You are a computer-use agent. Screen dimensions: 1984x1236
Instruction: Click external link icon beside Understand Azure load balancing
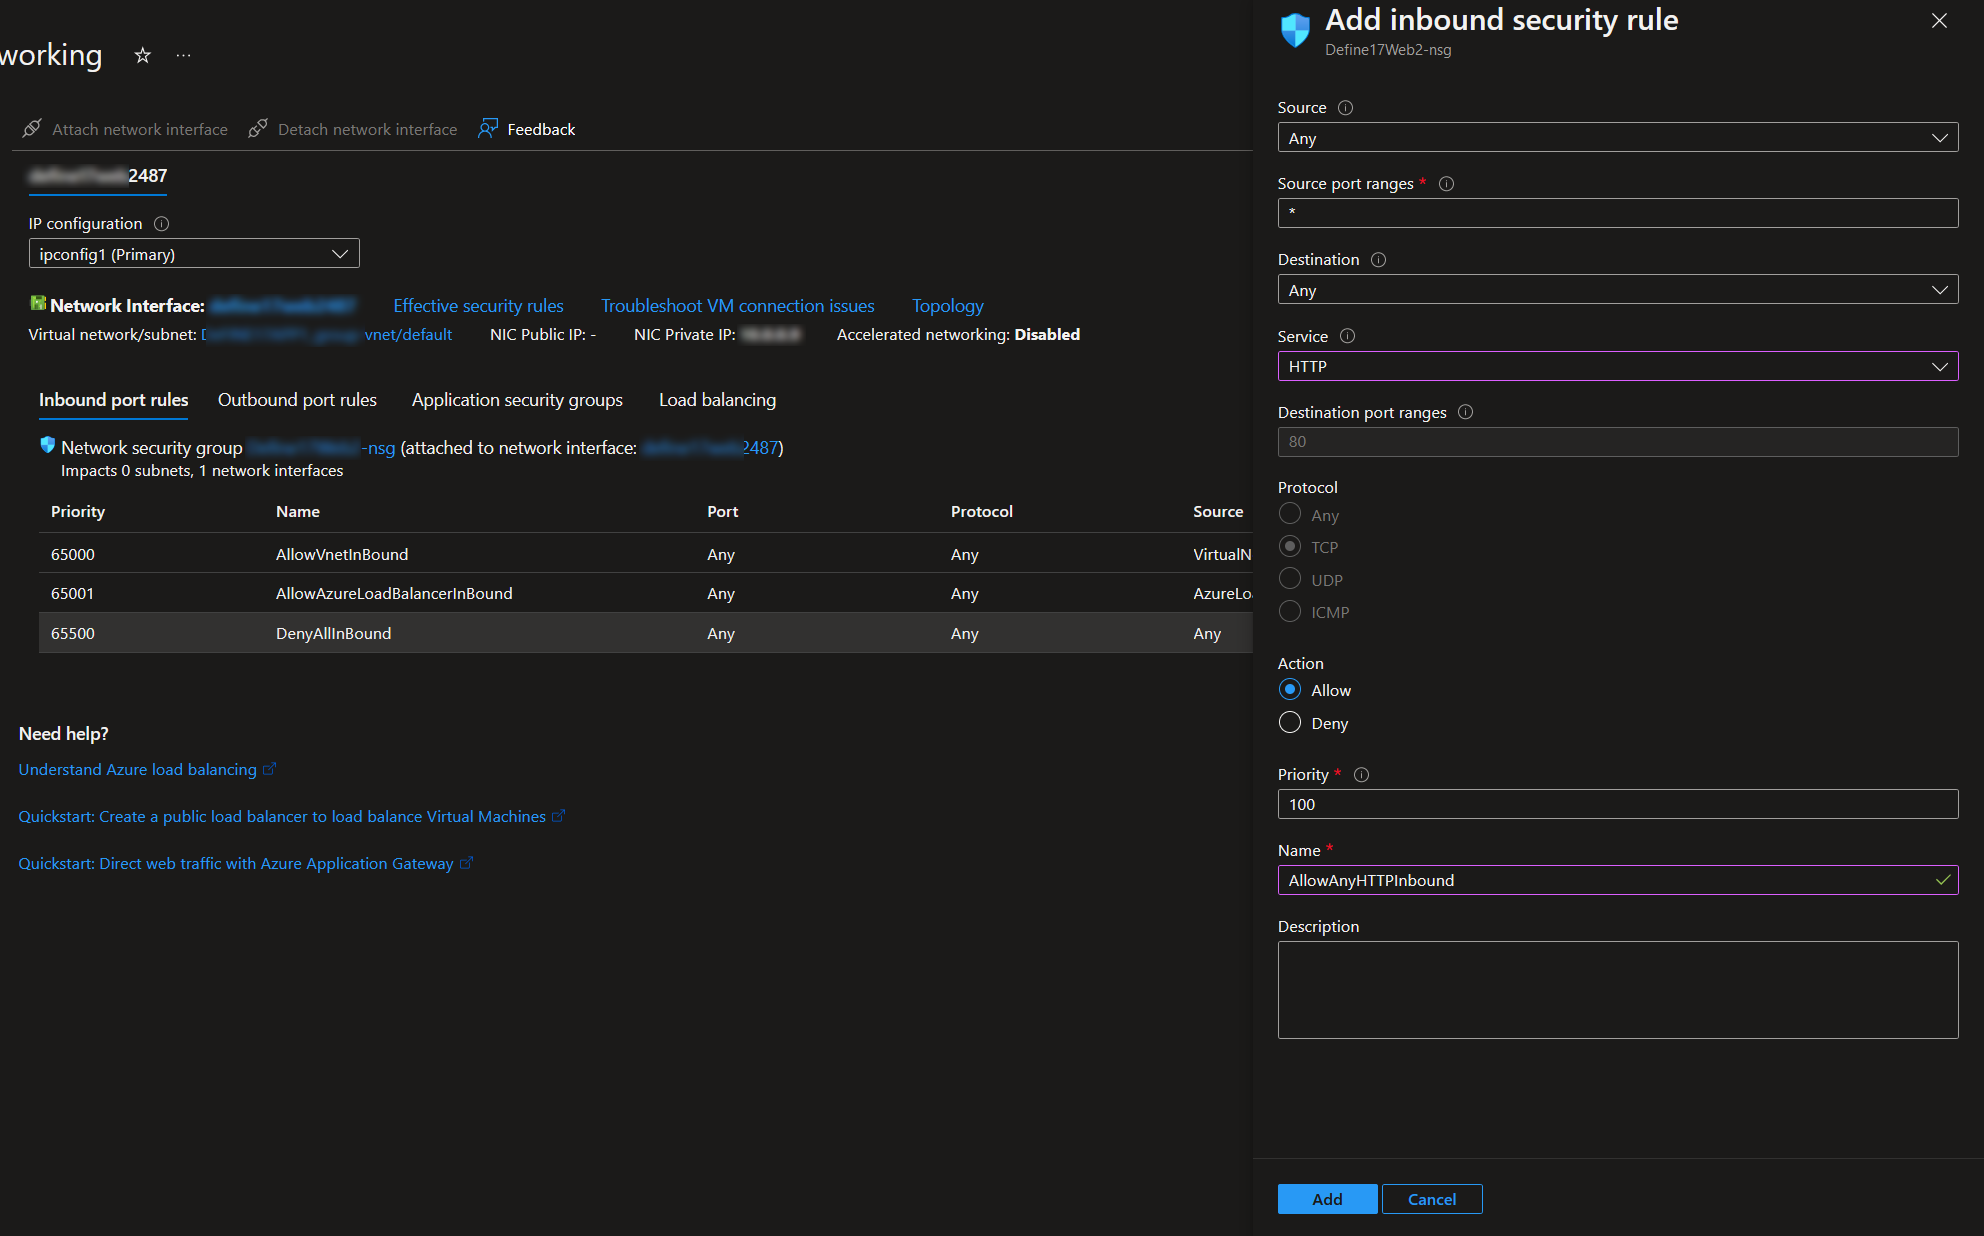(269, 769)
